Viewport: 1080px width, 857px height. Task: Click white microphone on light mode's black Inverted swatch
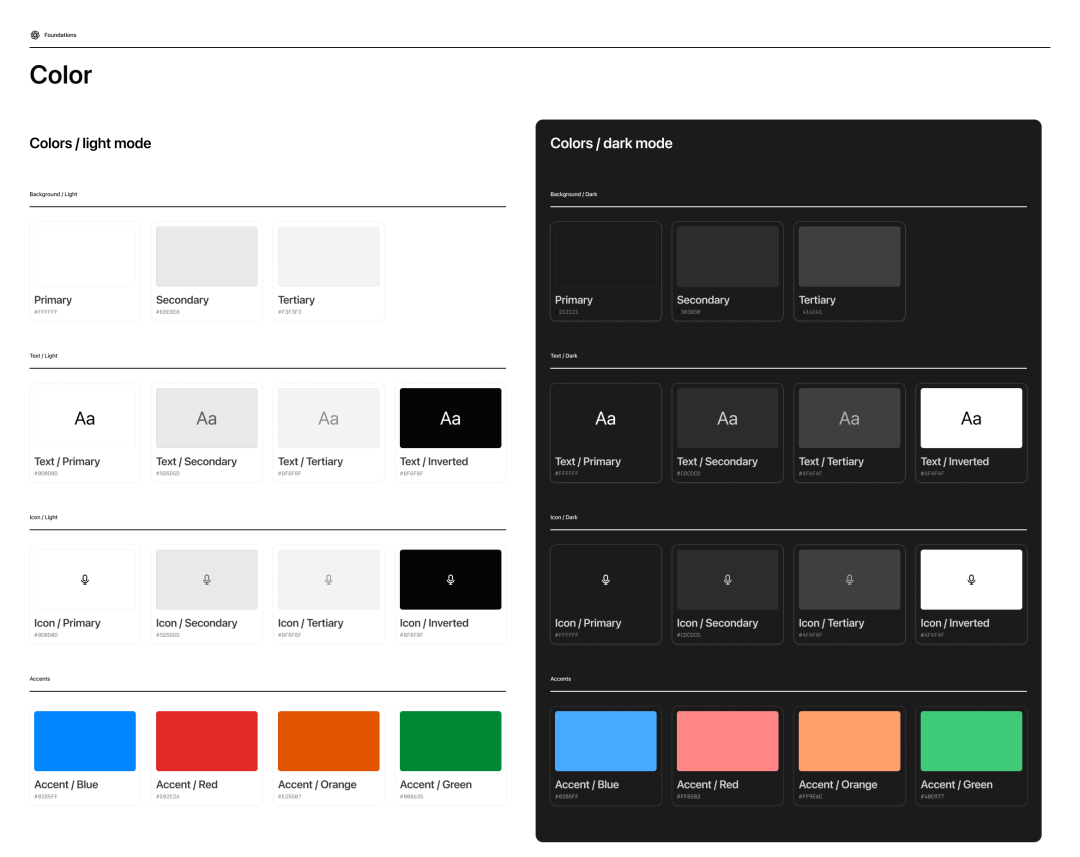(451, 580)
